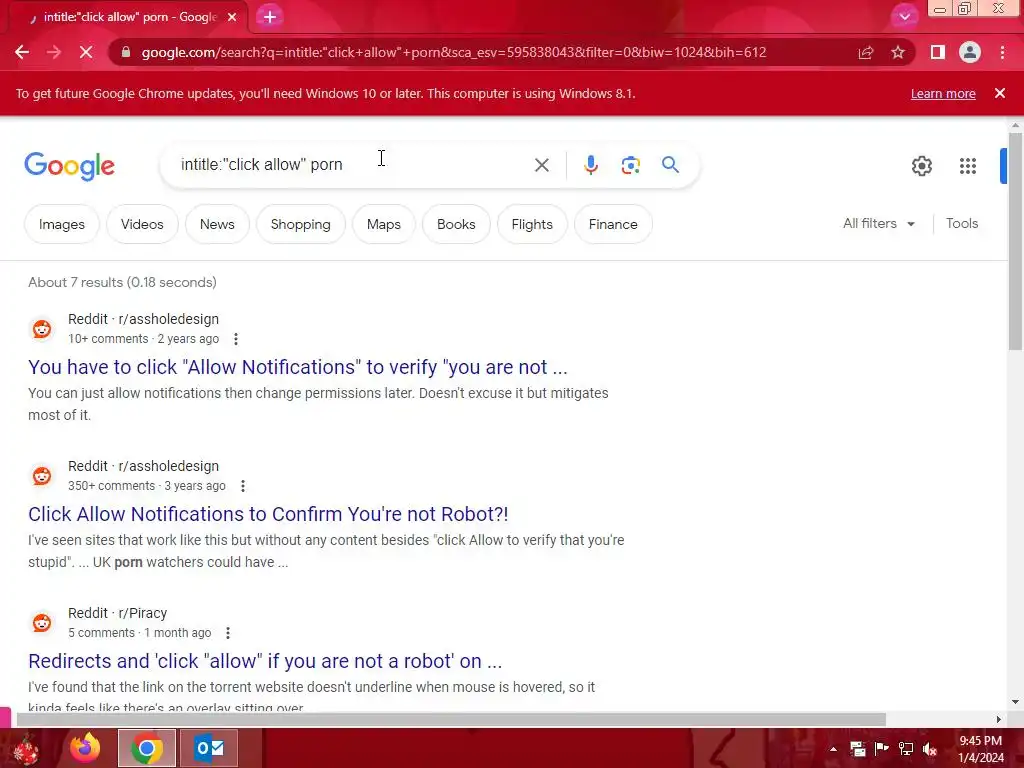This screenshot has height=768, width=1024.
Task: Open the network tray icon
Action: point(906,749)
